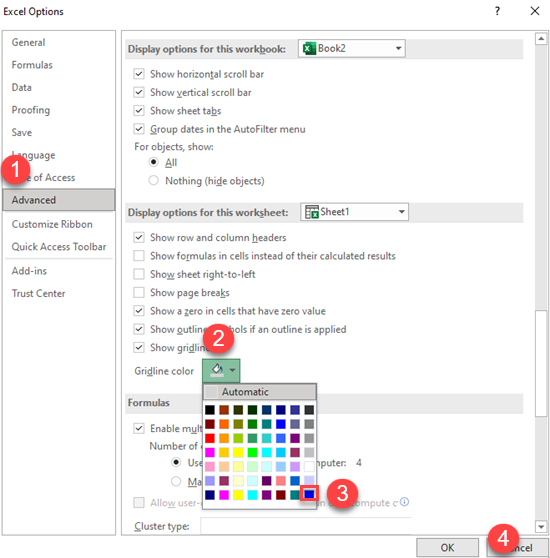The width and height of the screenshot is (550, 558).
Task: Toggle Enable multi-threaded calculation checkbox
Action: pos(139,428)
